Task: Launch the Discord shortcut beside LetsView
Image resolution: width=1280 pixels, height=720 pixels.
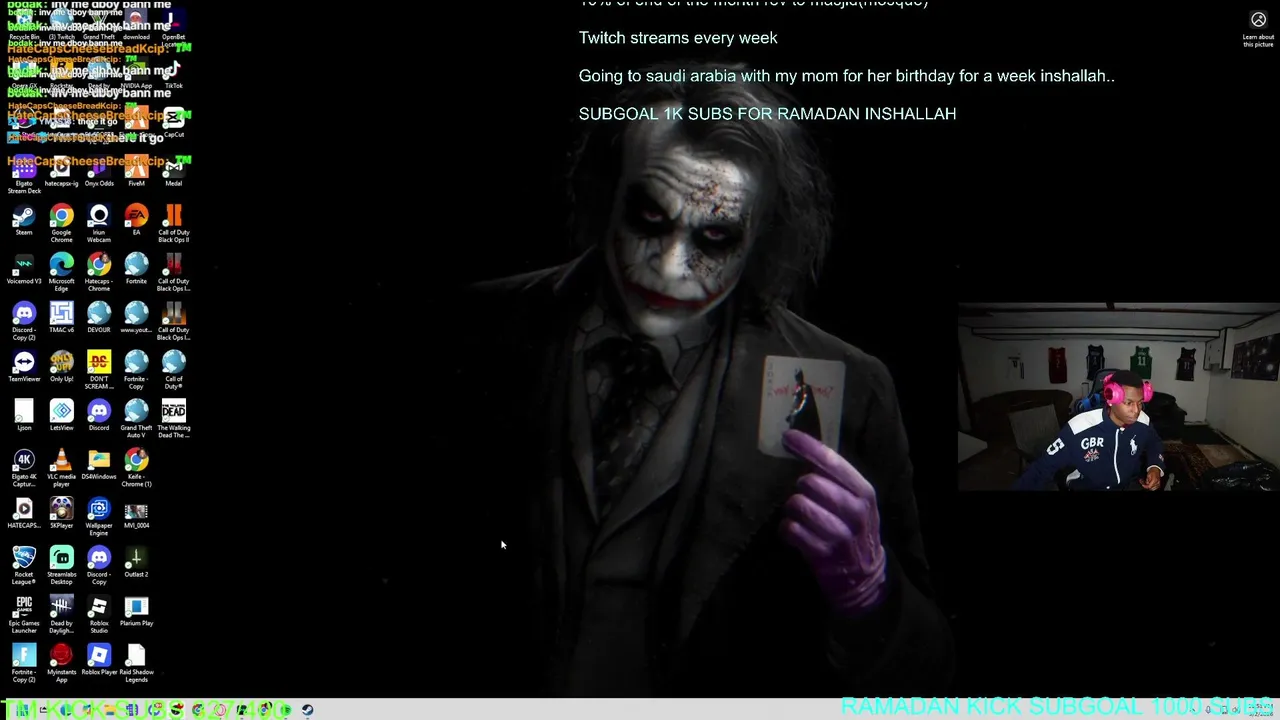Action: click(x=99, y=416)
